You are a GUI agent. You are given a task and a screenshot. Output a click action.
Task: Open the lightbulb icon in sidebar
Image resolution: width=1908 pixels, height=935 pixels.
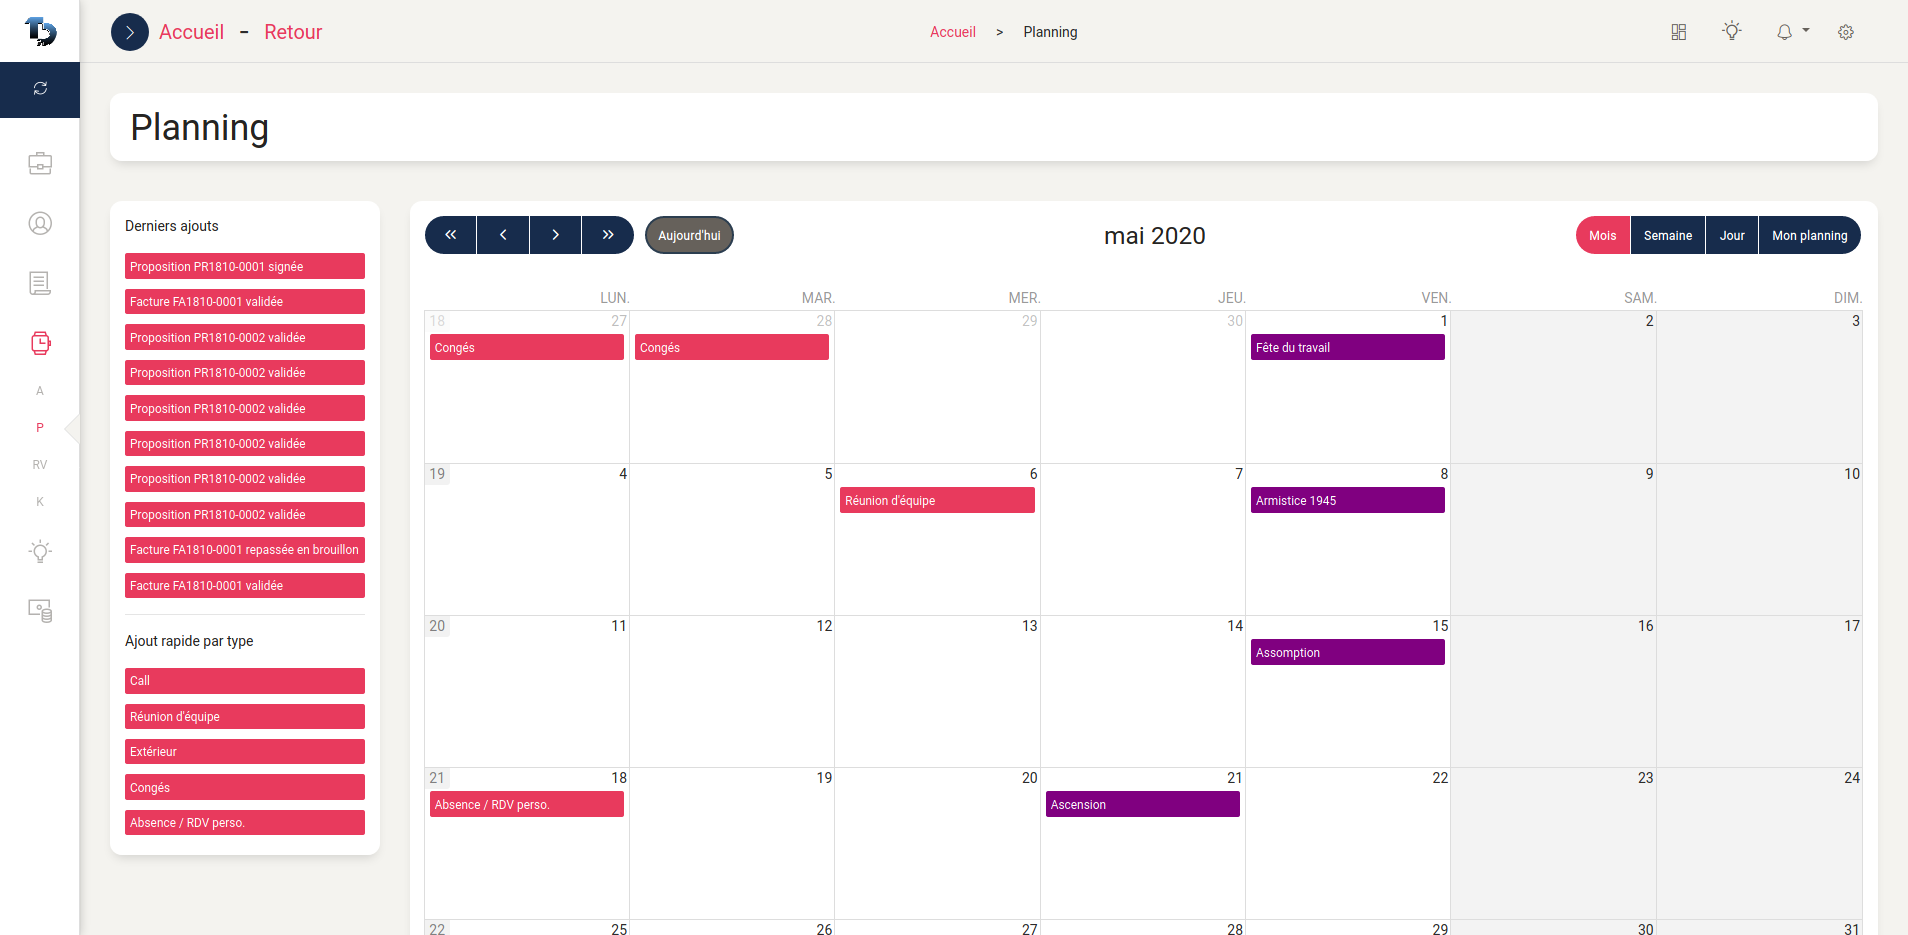pos(40,551)
